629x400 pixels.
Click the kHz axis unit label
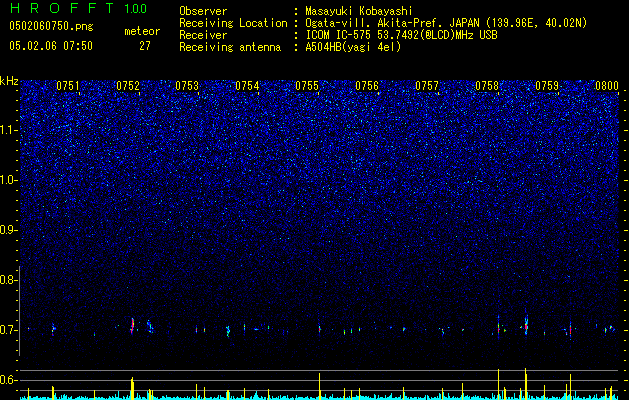[9, 81]
